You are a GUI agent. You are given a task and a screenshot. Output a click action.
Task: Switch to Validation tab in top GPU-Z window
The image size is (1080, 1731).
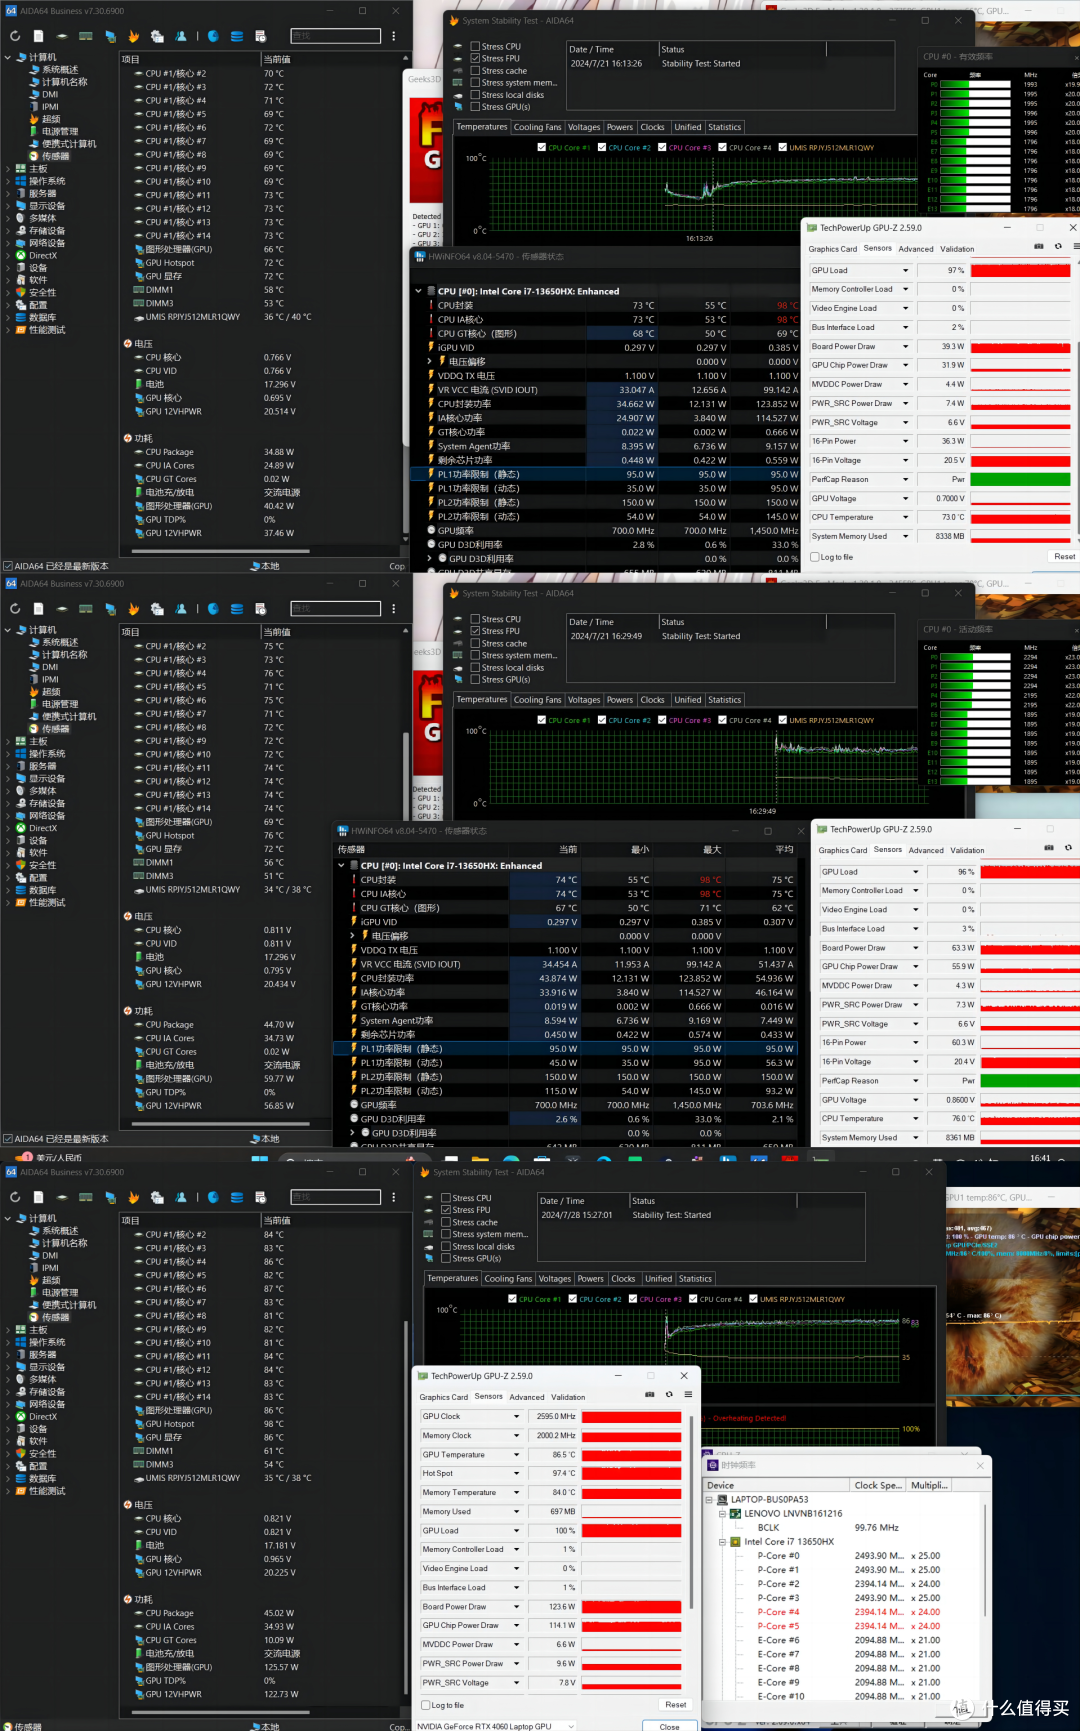point(957,249)
